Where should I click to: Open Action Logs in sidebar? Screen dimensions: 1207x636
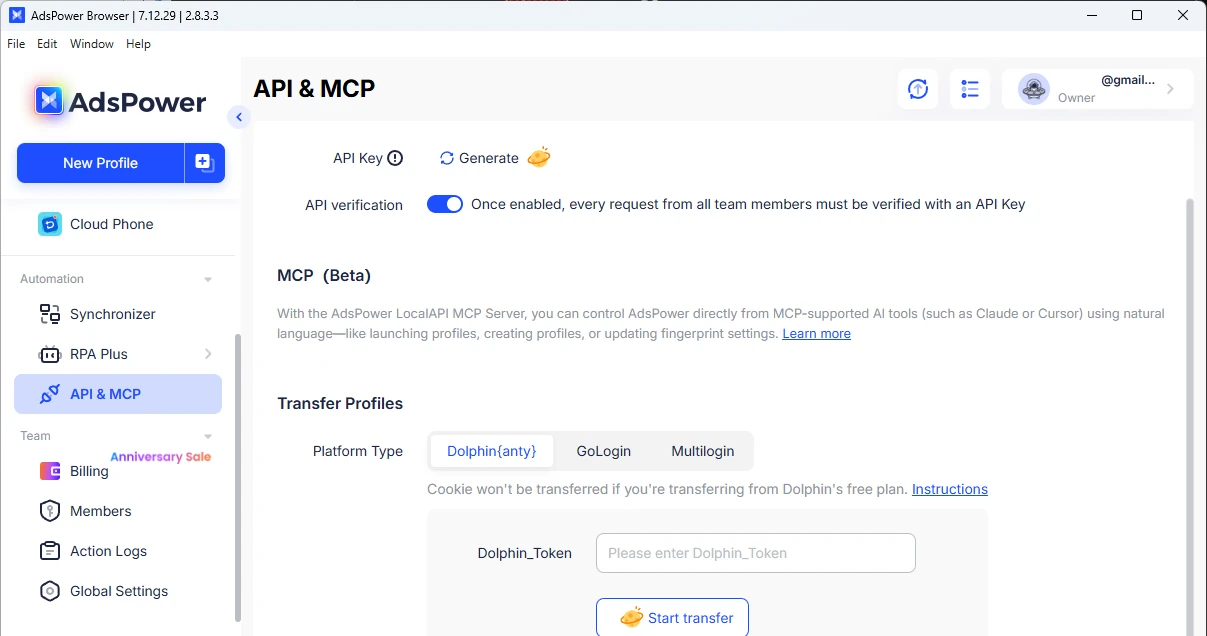[108, 551]
